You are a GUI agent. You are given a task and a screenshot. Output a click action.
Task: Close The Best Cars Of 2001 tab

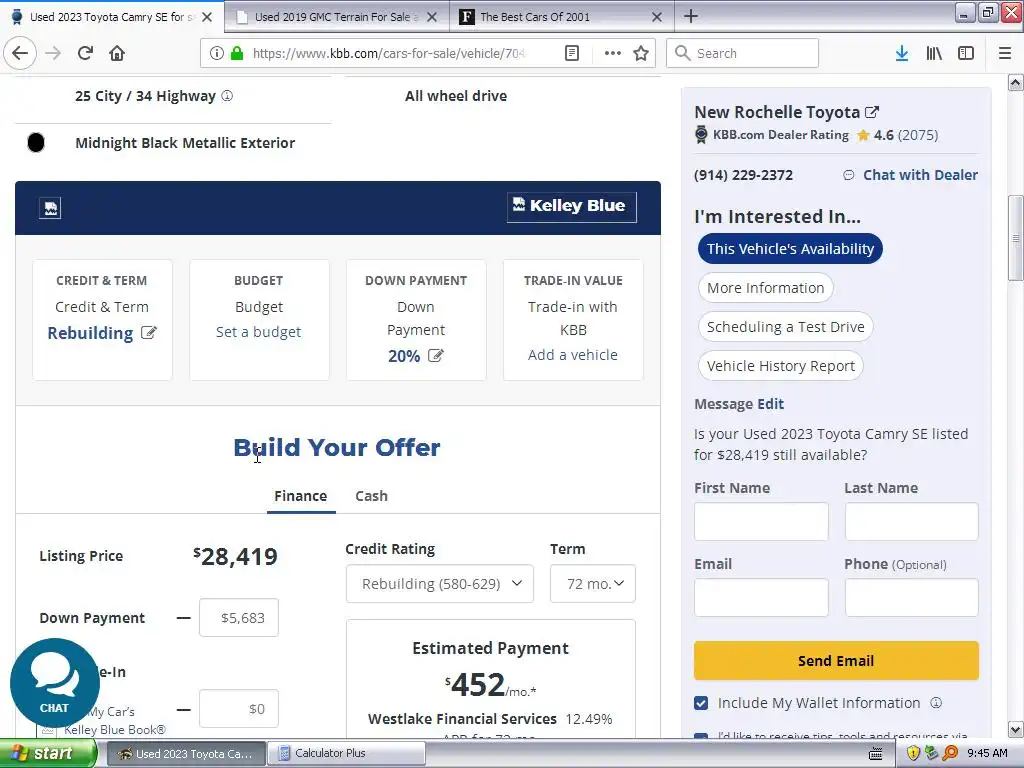657,17
